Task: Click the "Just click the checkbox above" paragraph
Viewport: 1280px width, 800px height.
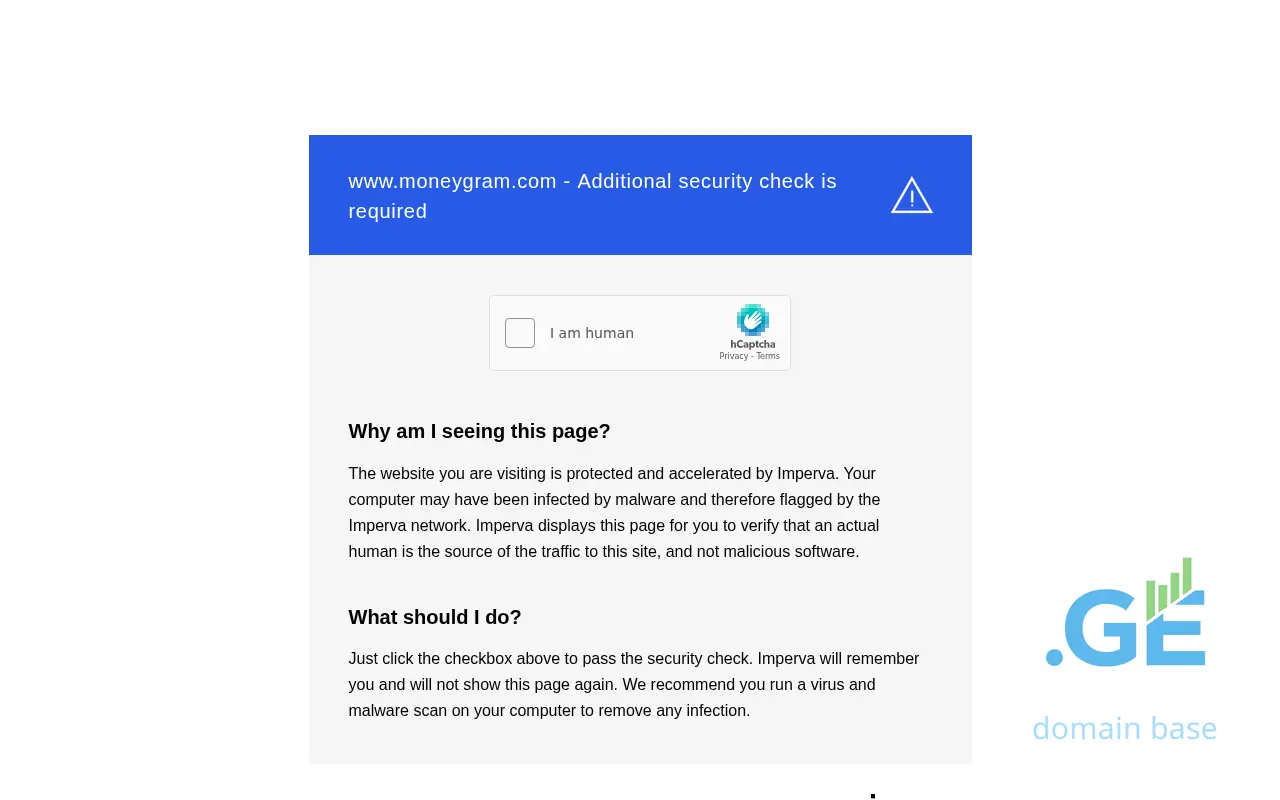Action: [633, 684]
